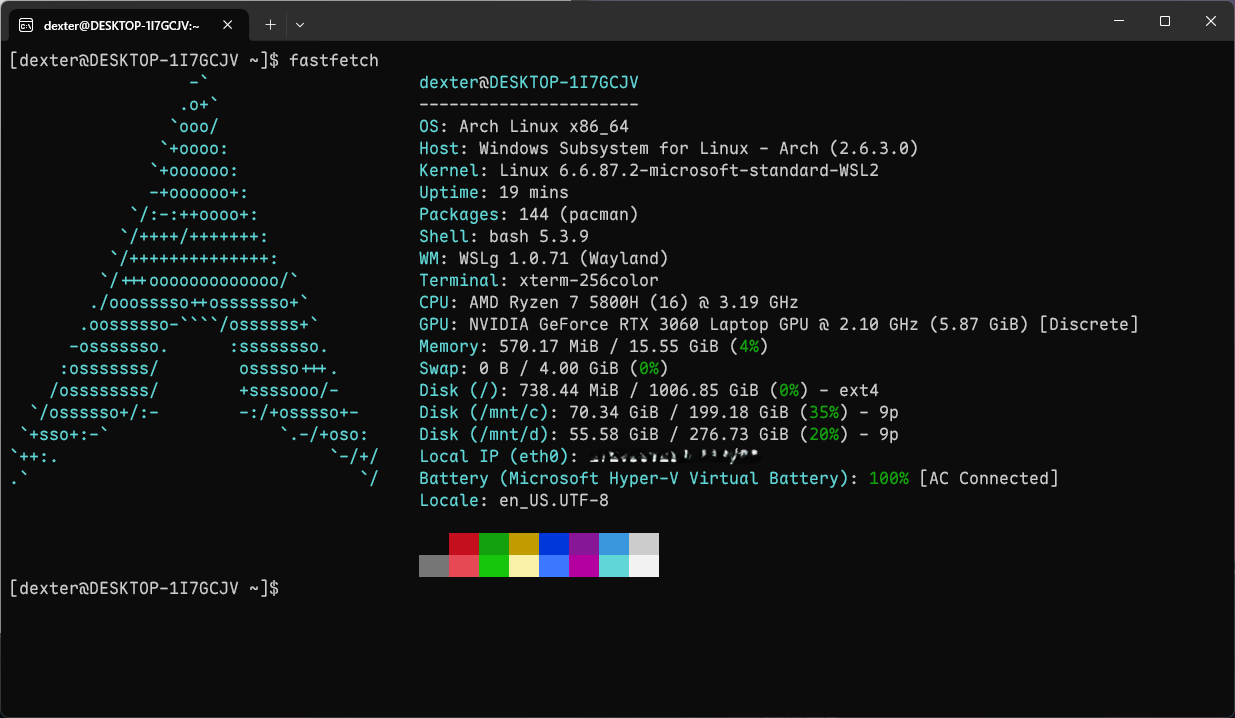Minimize the terminal window
The image size is (1235, 718).
[x=1118, y=21]
